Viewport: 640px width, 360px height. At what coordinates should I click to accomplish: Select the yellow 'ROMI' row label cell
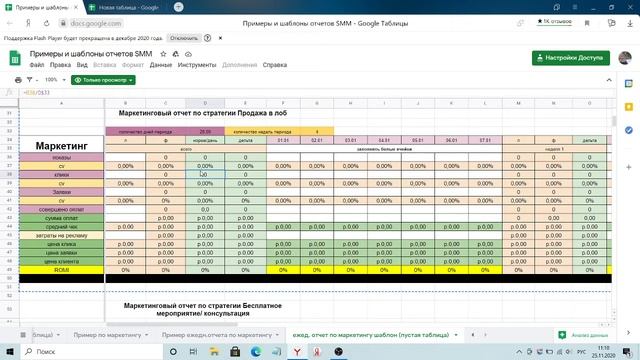[62, 270]
